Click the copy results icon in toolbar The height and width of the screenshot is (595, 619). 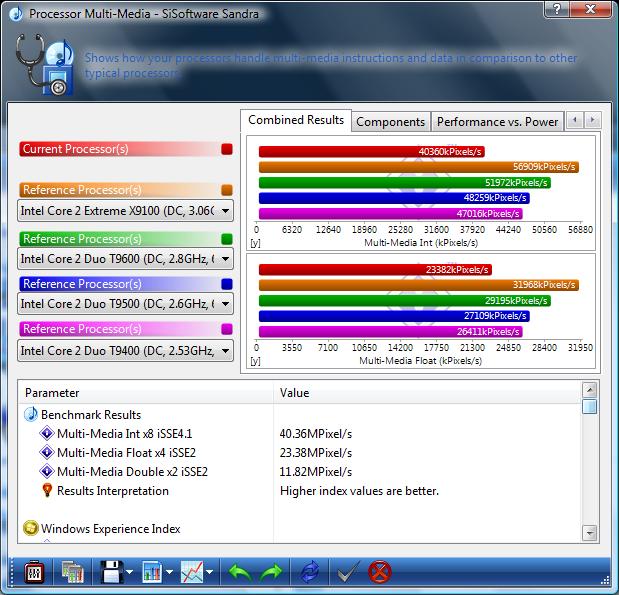pos(73,572)
